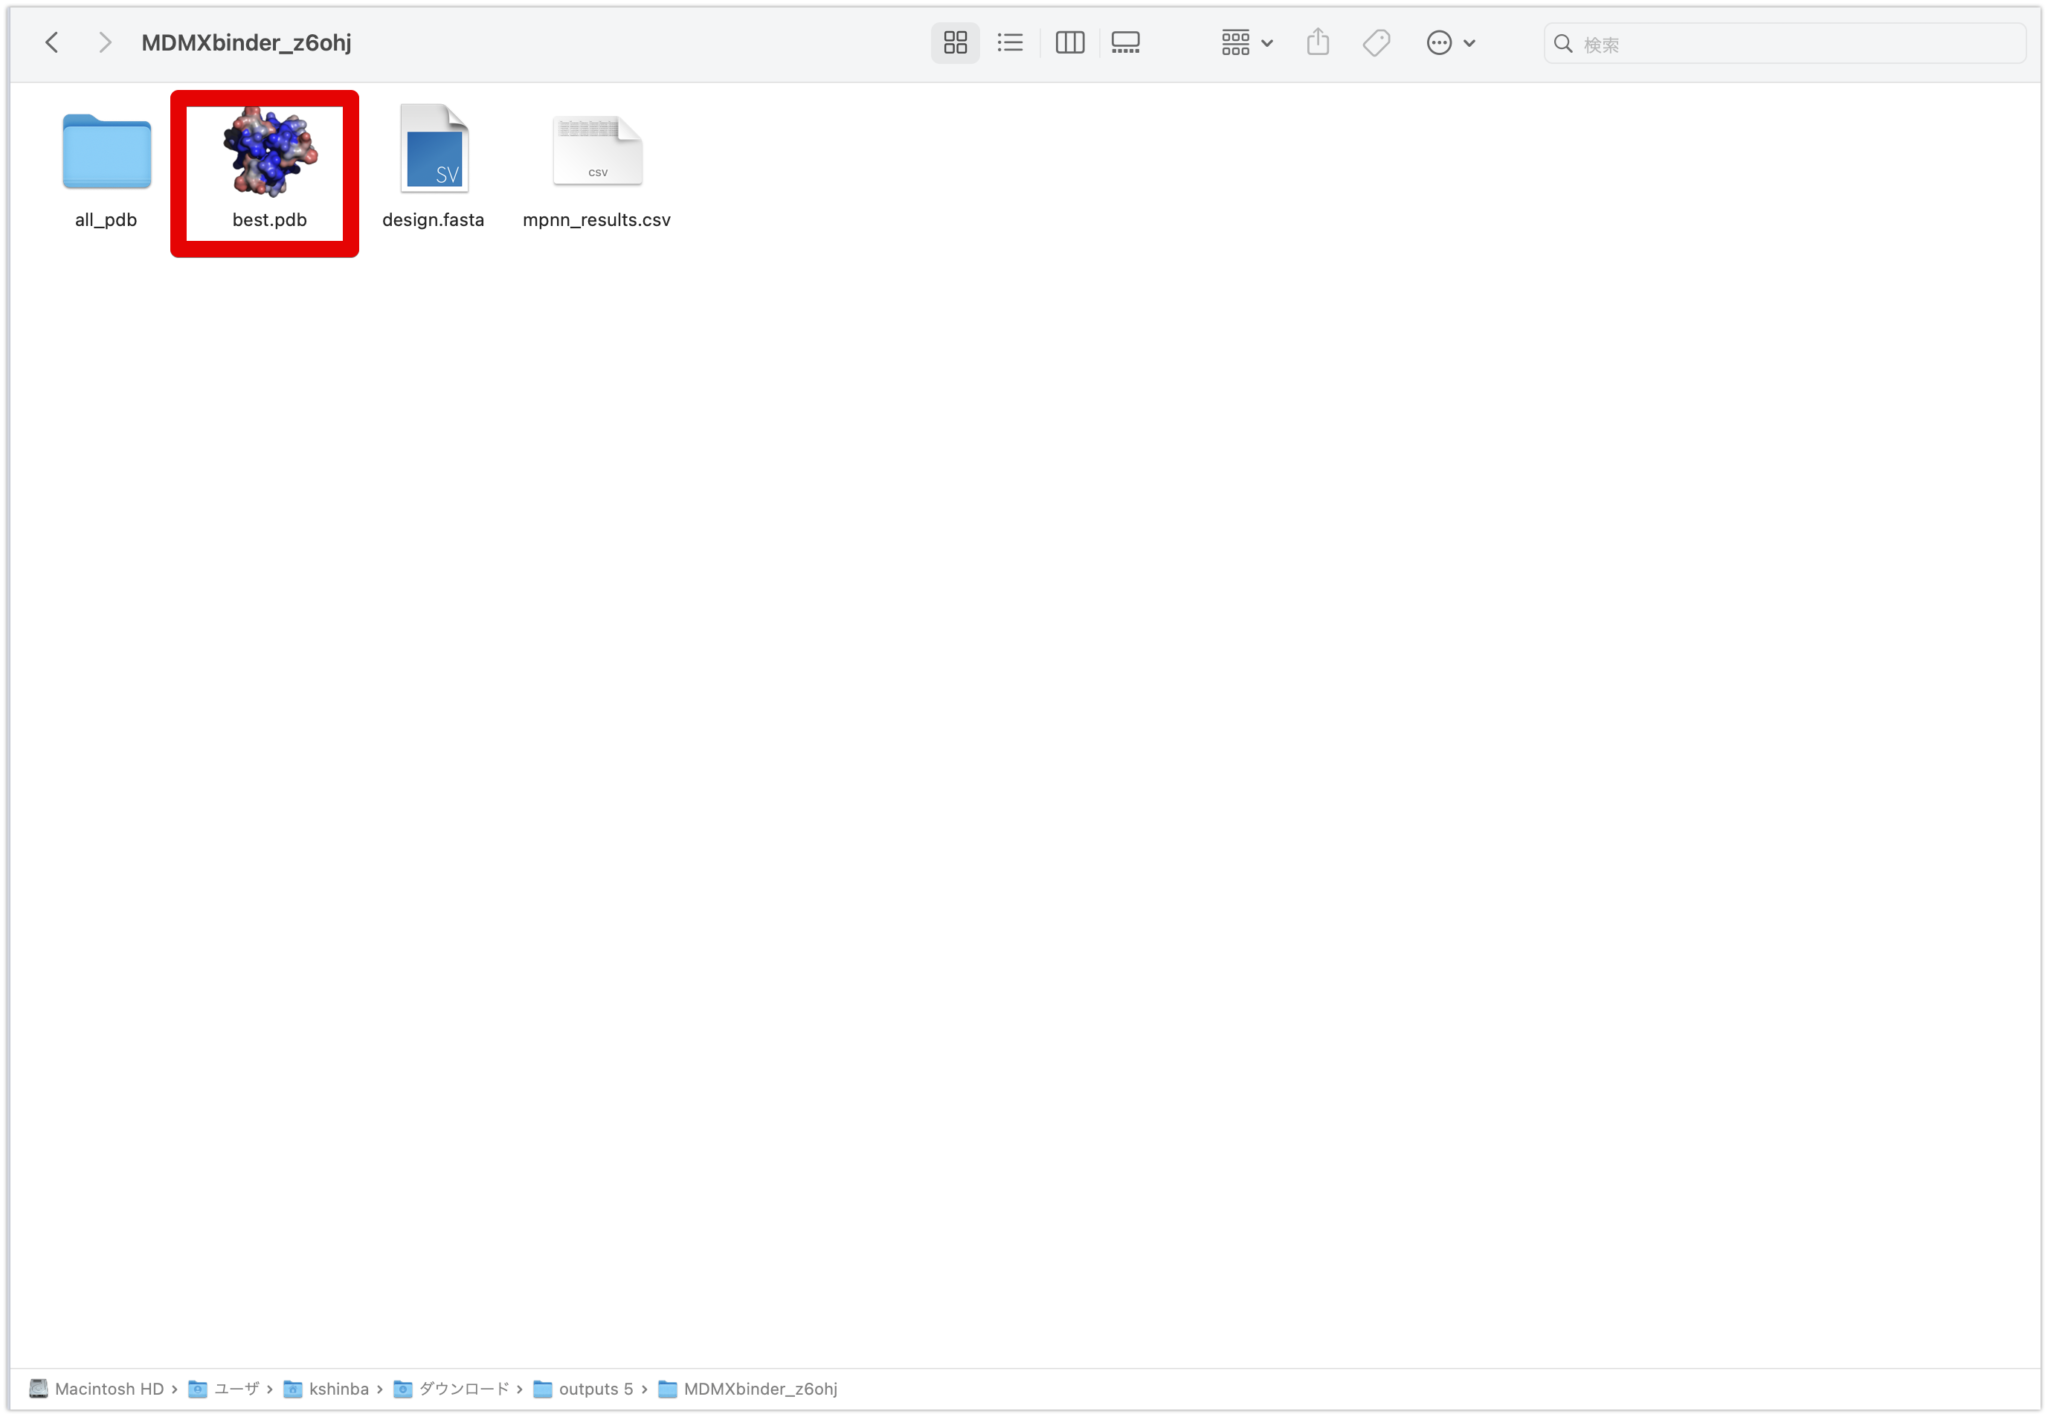Switch to gallery view mode
2048x1417 pixels.
[1125, 43]
